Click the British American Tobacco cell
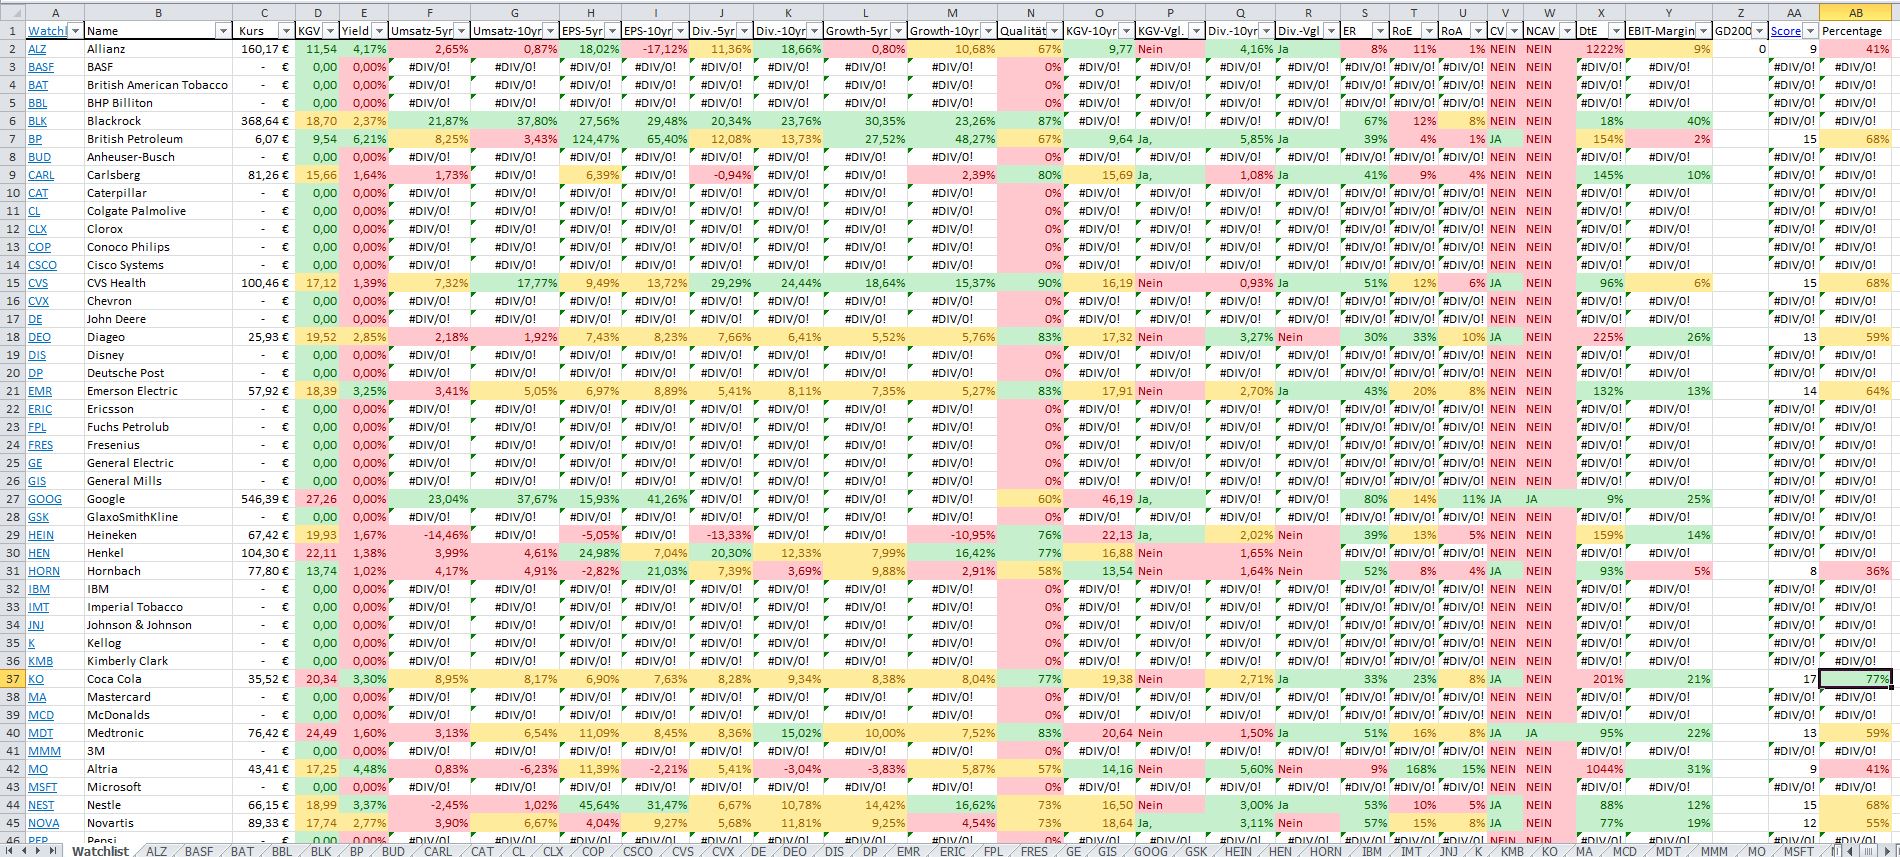Image resolution: width=1900 pixels, height=857 pixels. (x=158, y=85)
